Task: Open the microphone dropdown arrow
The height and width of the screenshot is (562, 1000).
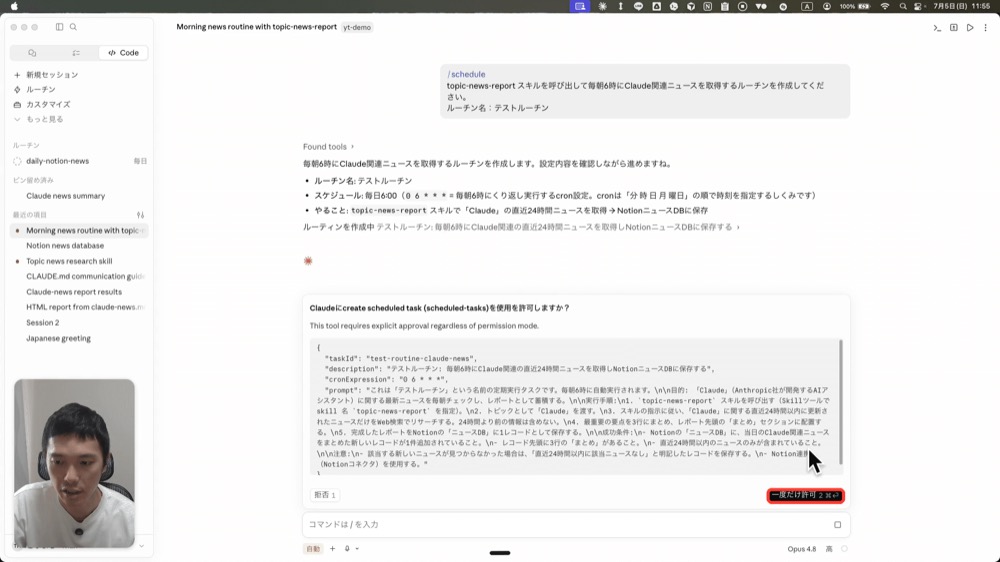Action: (x=357, y=549)
